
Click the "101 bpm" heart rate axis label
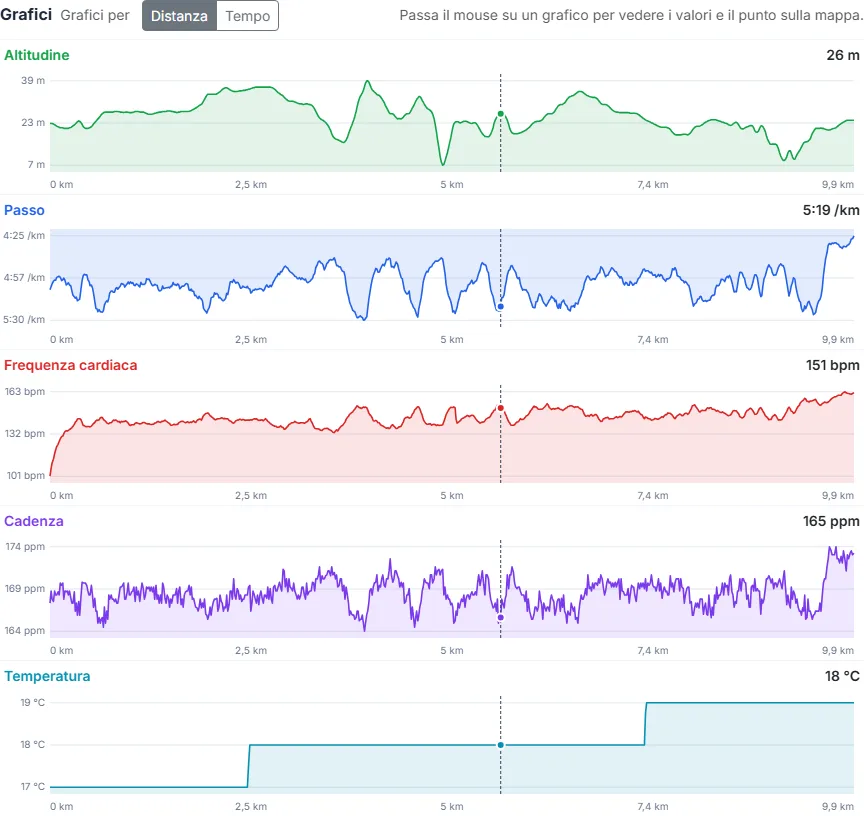(x=26, y=475)
